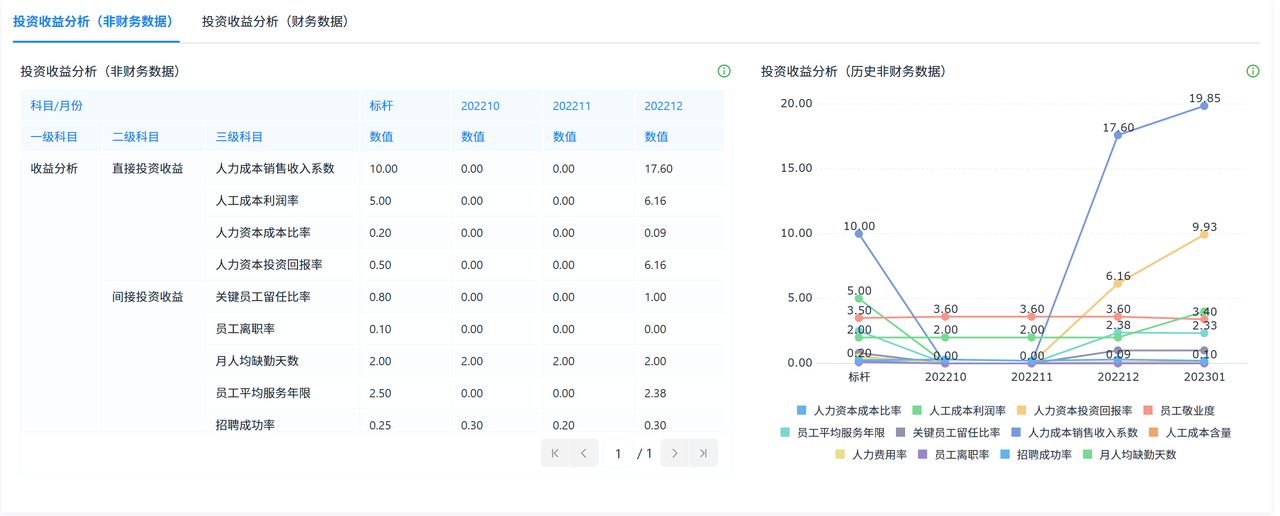
Task: Click 人力资本成本比率 table row label
Action: point(263,233)
